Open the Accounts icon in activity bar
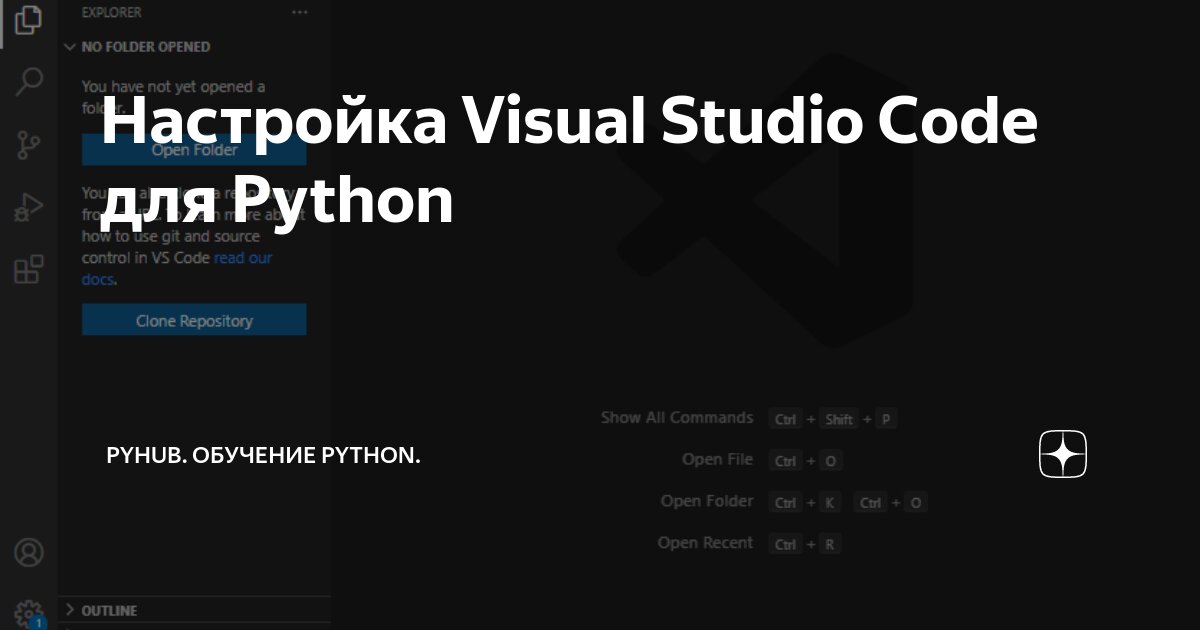Screen dimensions: 1200x630 pos(29,553)
